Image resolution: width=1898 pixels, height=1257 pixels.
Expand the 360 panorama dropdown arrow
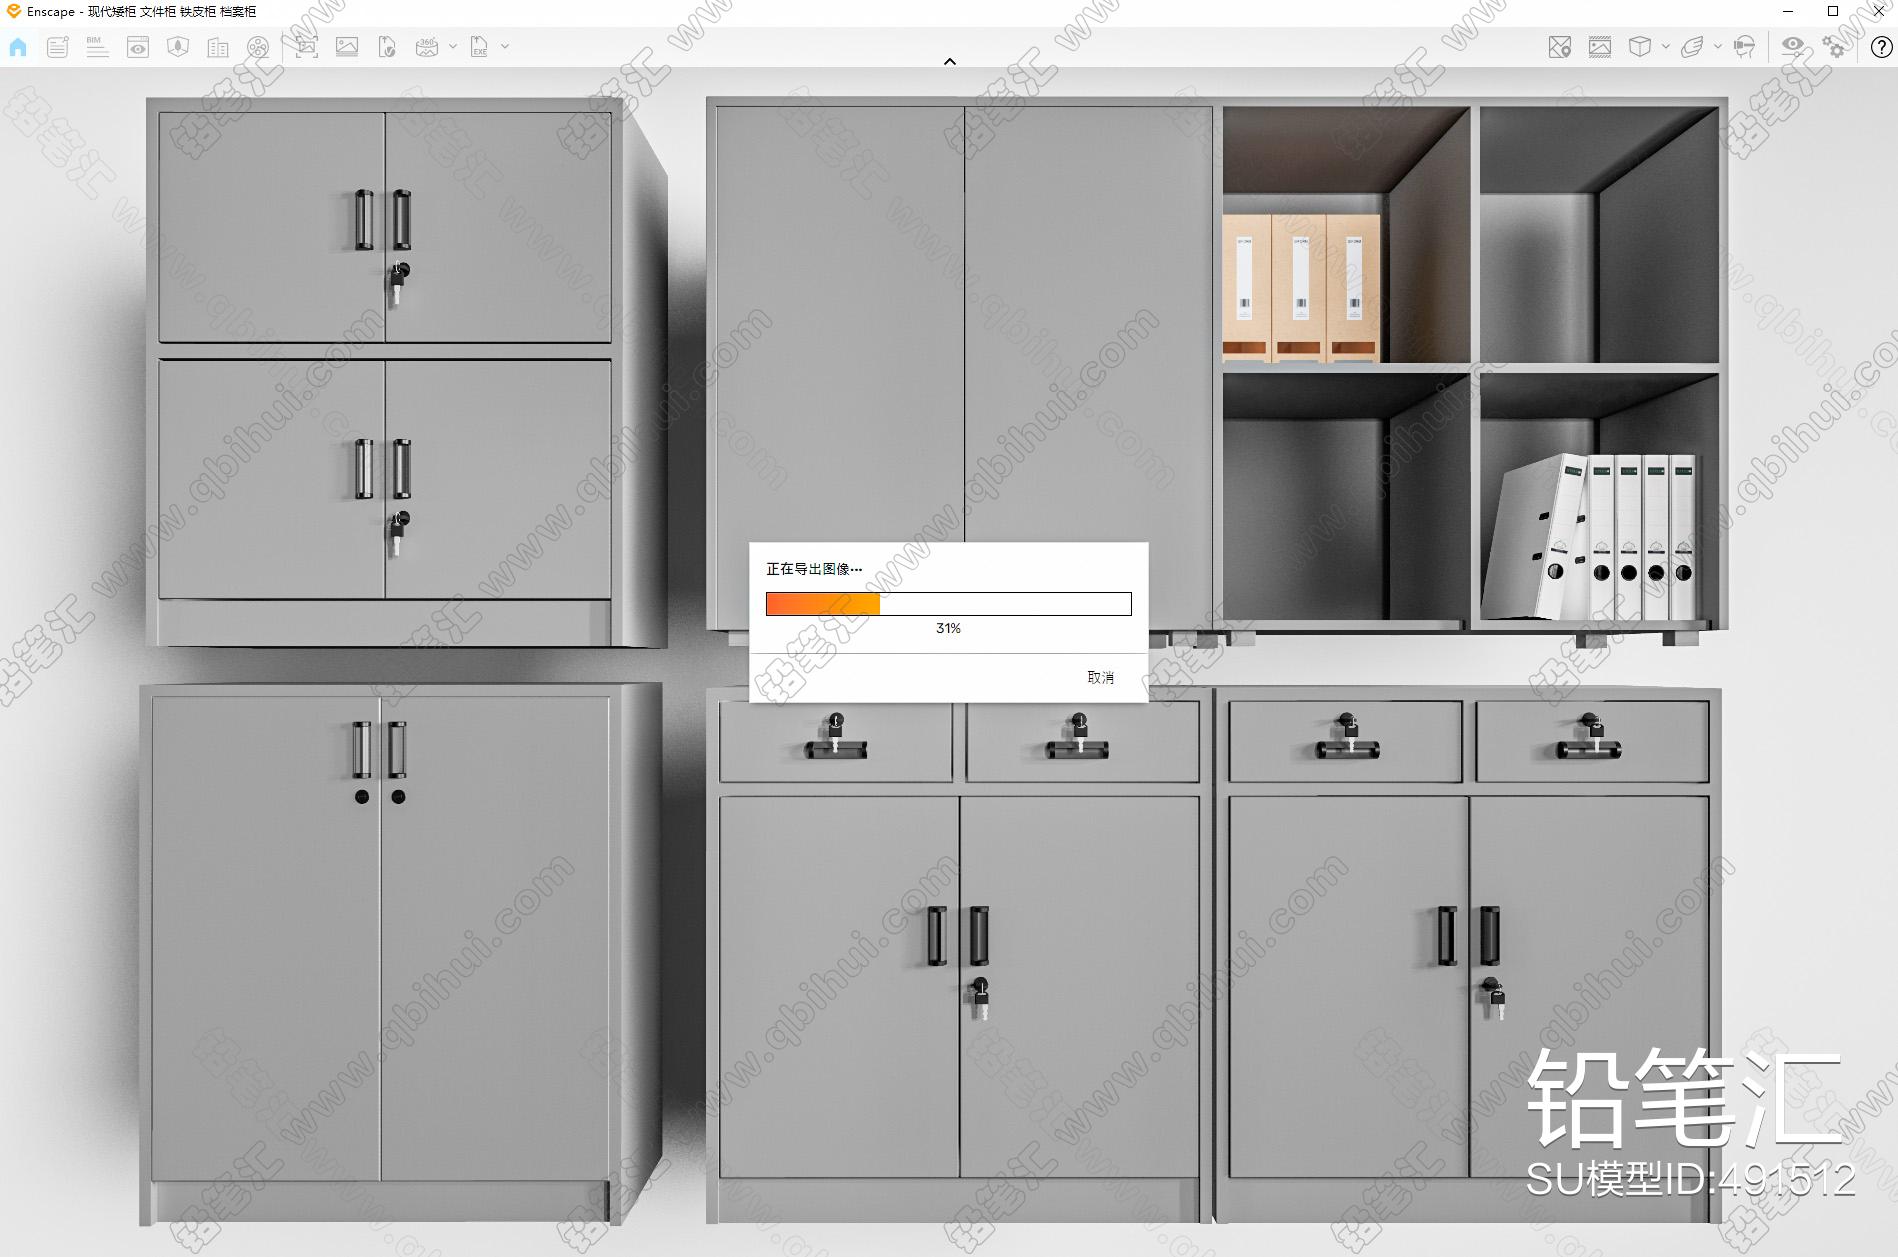pyautogui.click(x=453, y=47)
